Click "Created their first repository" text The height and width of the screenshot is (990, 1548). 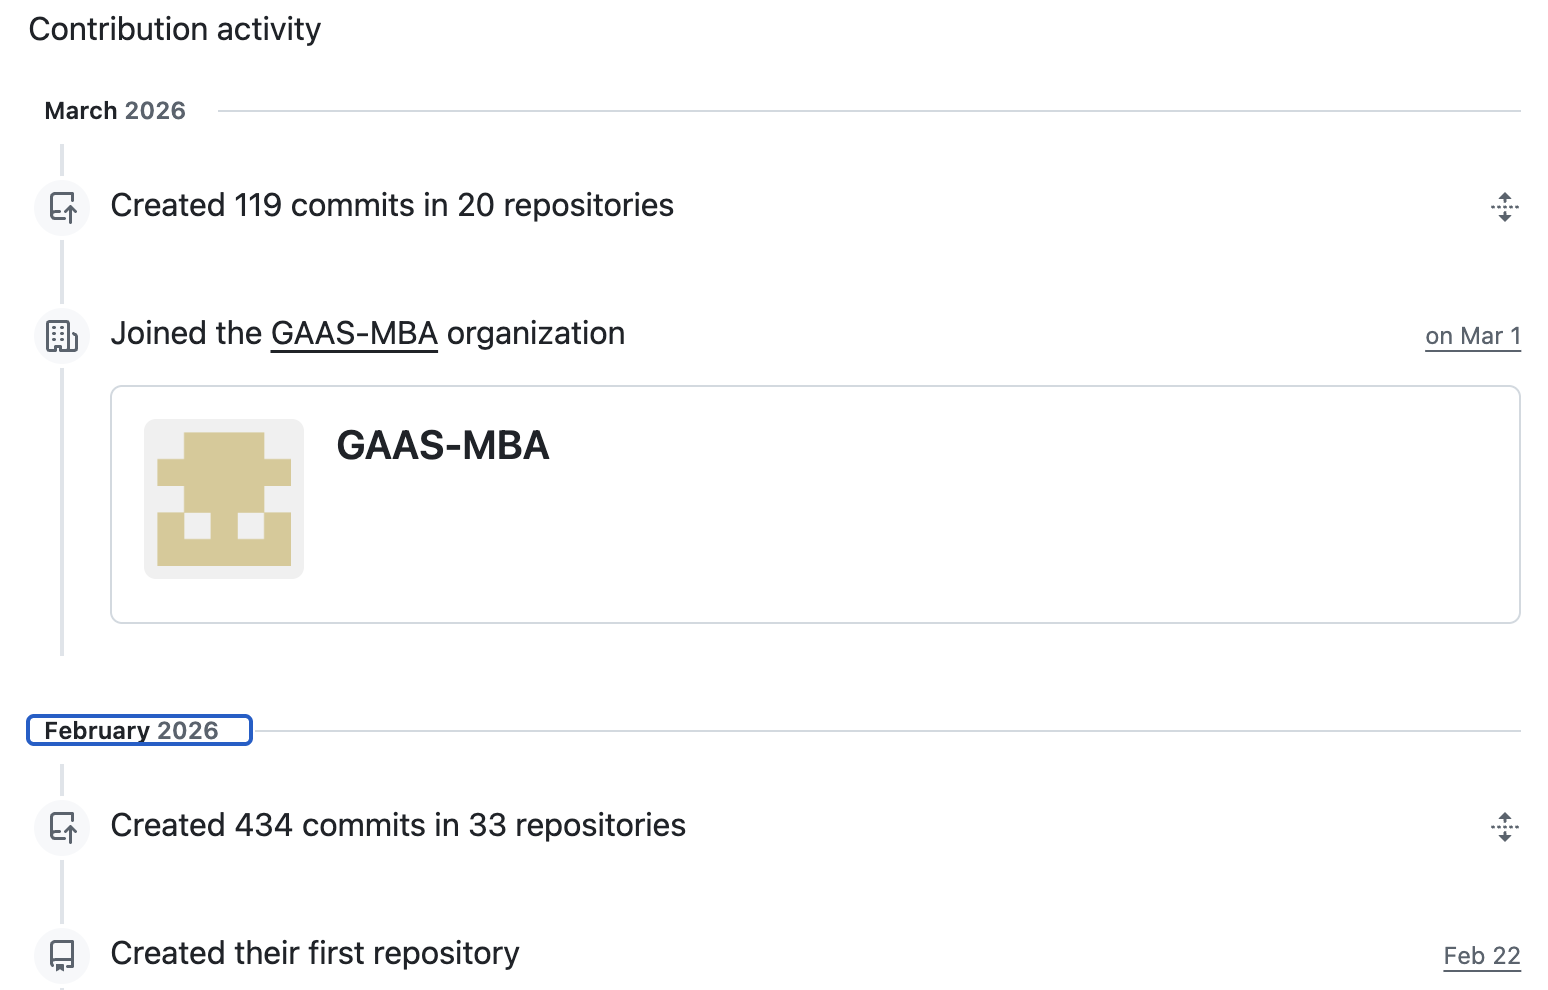pyautogui.click(x=315, y=954)
